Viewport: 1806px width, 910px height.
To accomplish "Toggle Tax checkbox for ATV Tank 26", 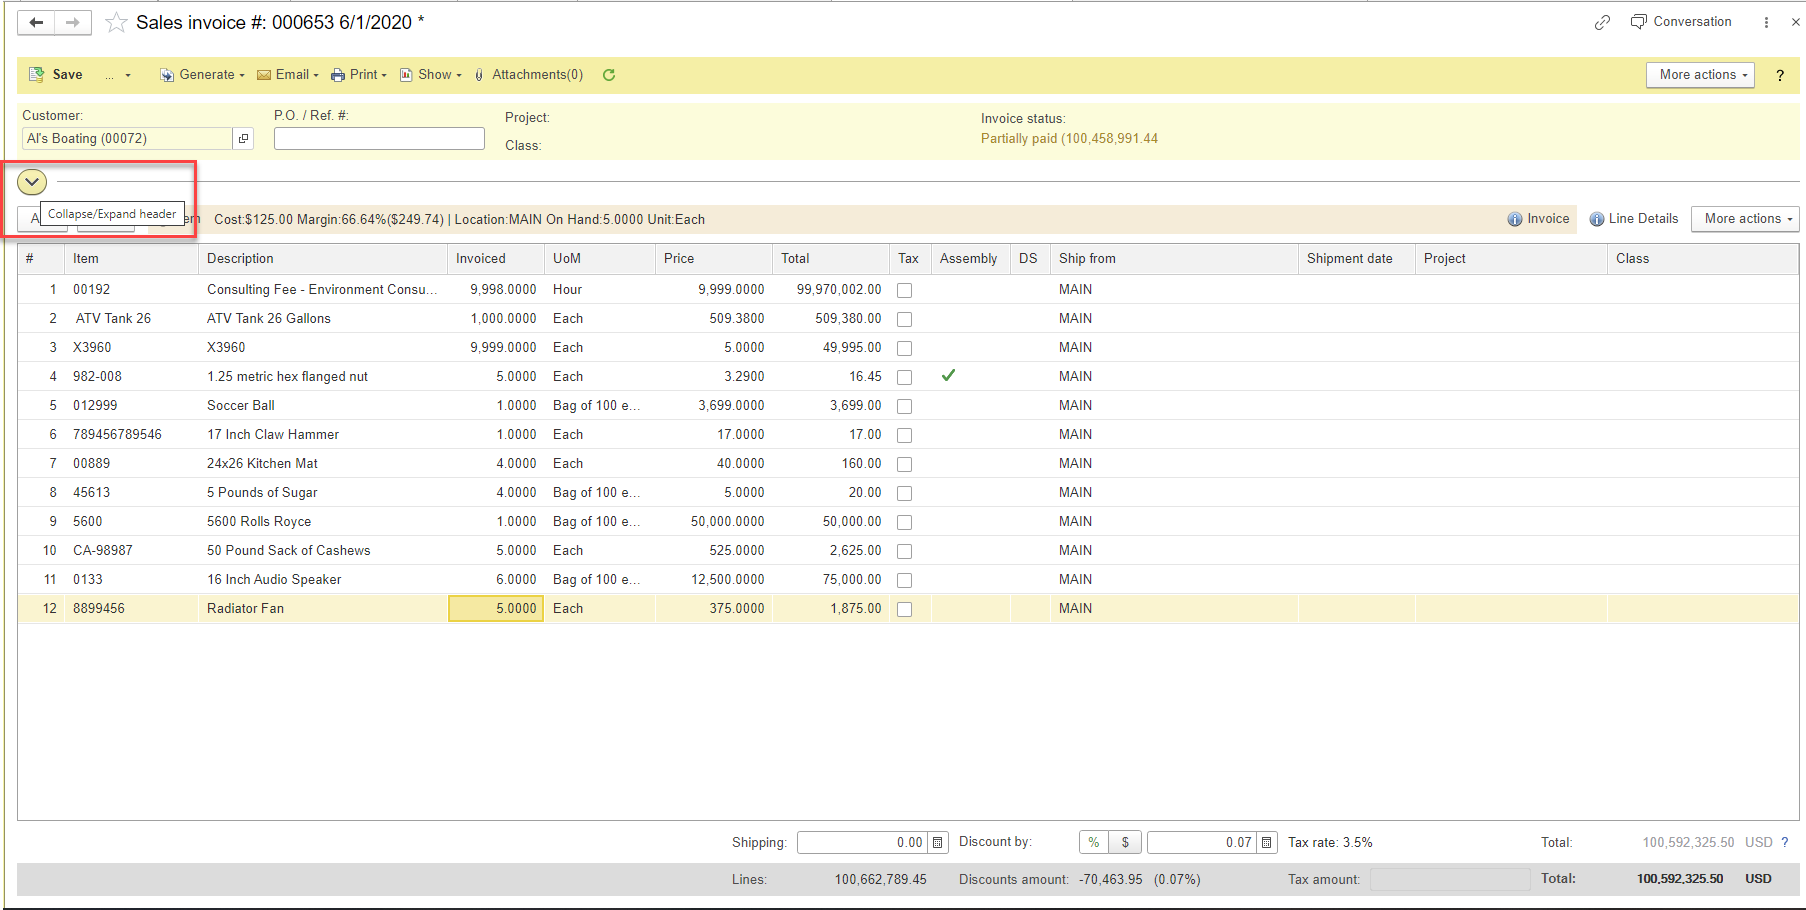I will coord(905,320).
